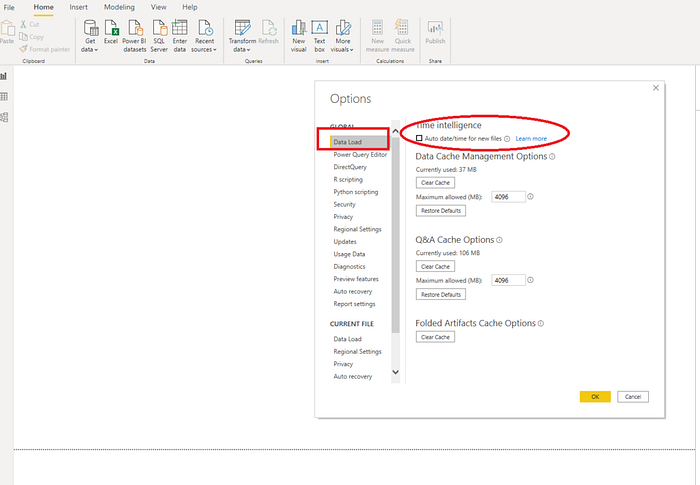
Task: Select Global Regional Settings option
Action: 357,229
